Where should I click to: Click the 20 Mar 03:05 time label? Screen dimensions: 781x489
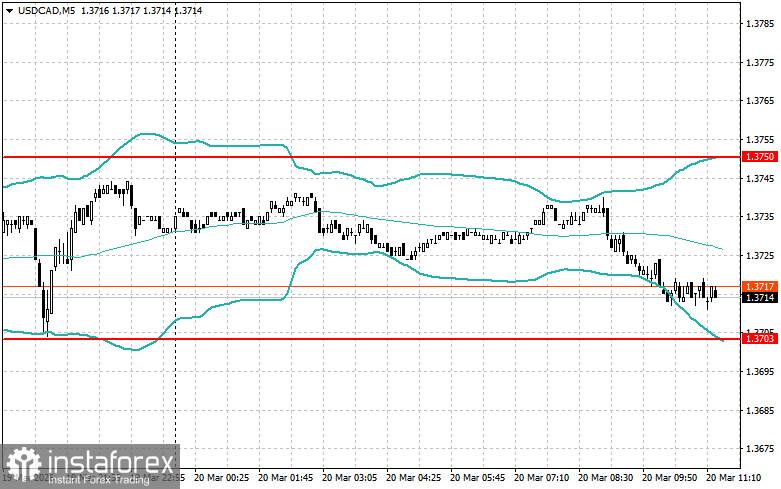tap(350, 478)
